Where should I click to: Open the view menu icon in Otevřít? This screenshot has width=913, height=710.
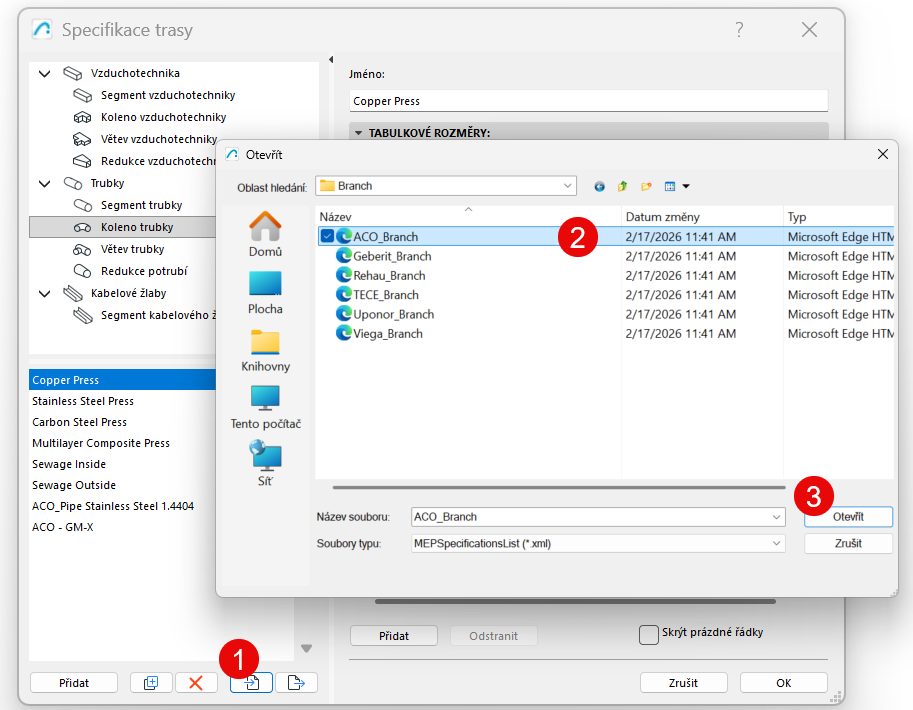670,186
